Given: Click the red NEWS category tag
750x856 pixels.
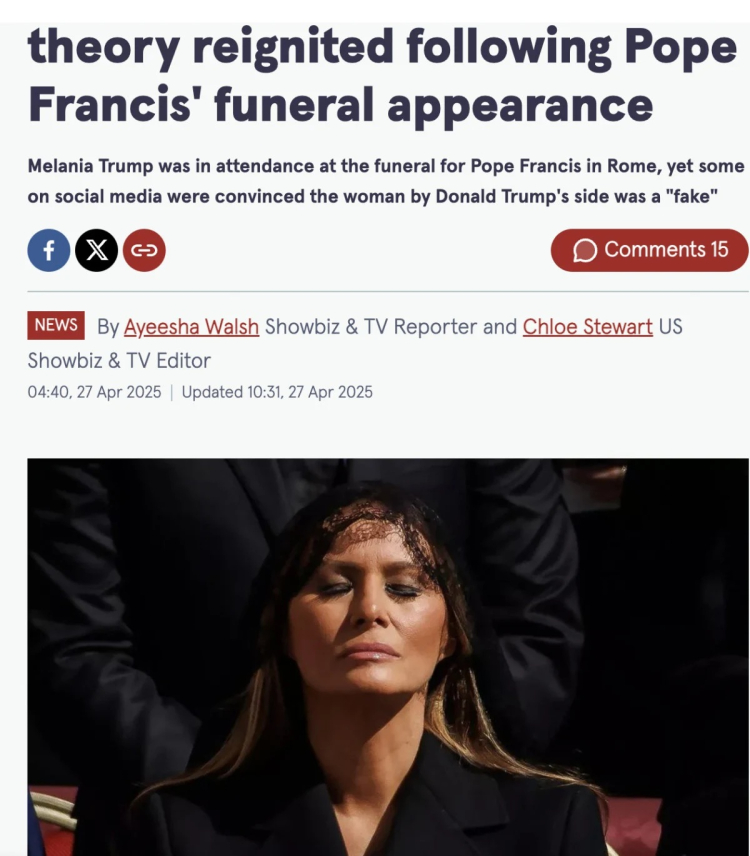Looking at the screenshot, I should (x=56, y=325).
